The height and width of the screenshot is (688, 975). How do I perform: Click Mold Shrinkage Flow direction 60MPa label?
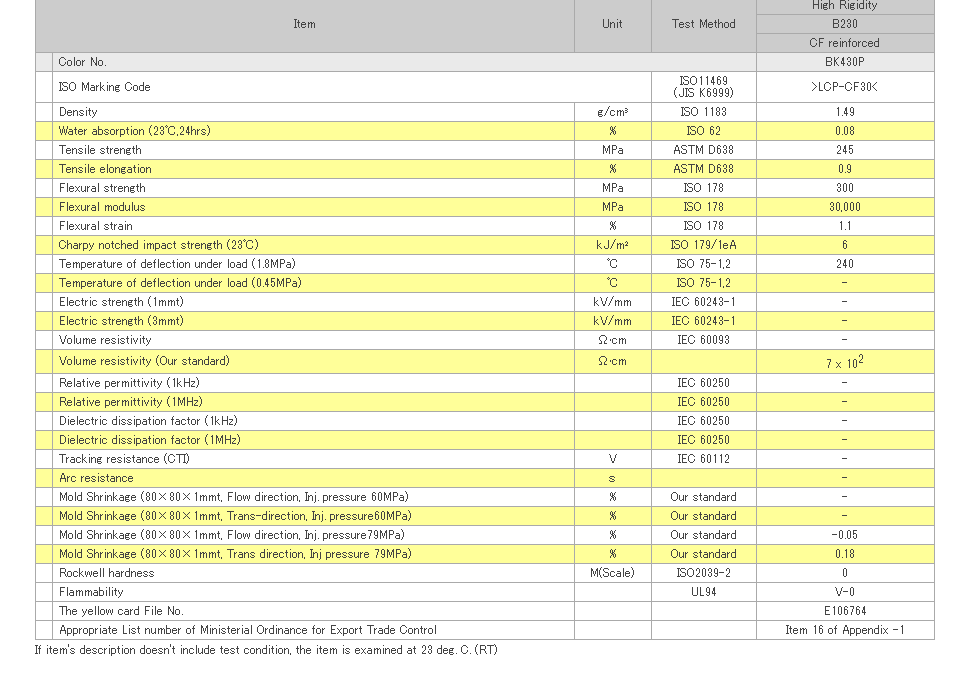(x=234, y=497)
